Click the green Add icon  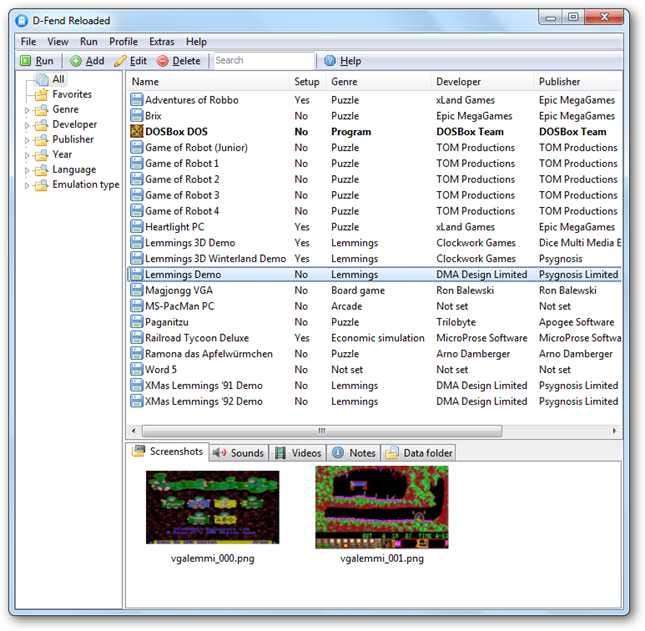tap(75, 61)
